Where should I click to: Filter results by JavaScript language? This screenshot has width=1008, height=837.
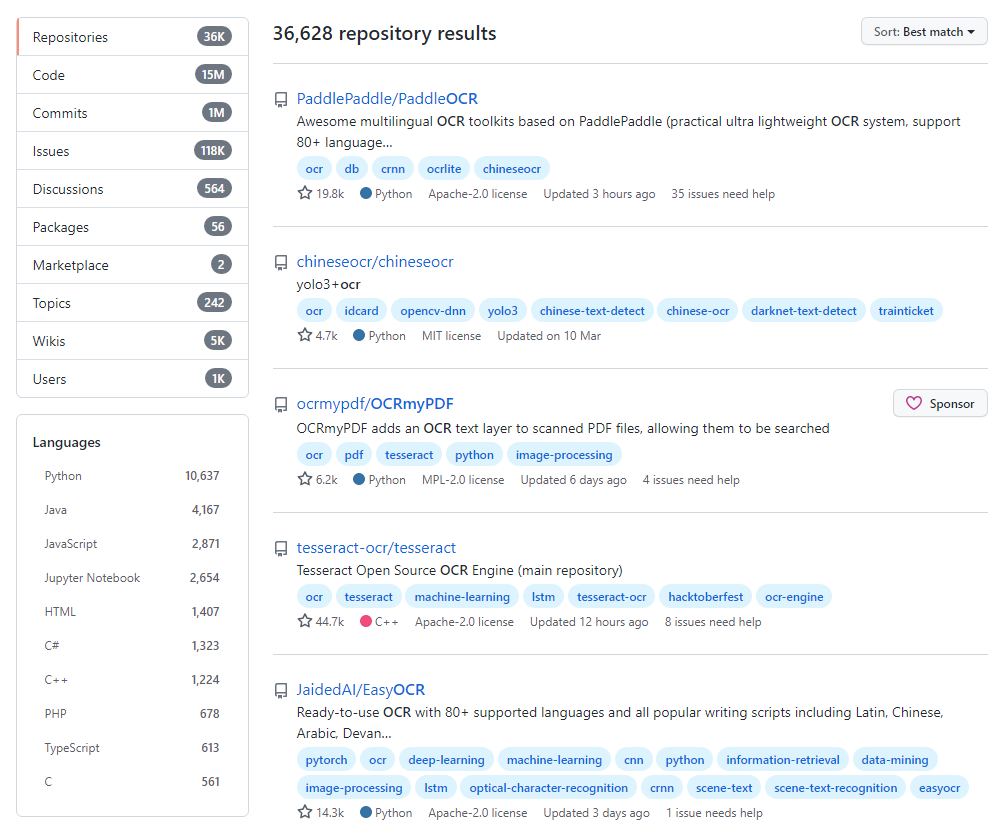(132, 544)
